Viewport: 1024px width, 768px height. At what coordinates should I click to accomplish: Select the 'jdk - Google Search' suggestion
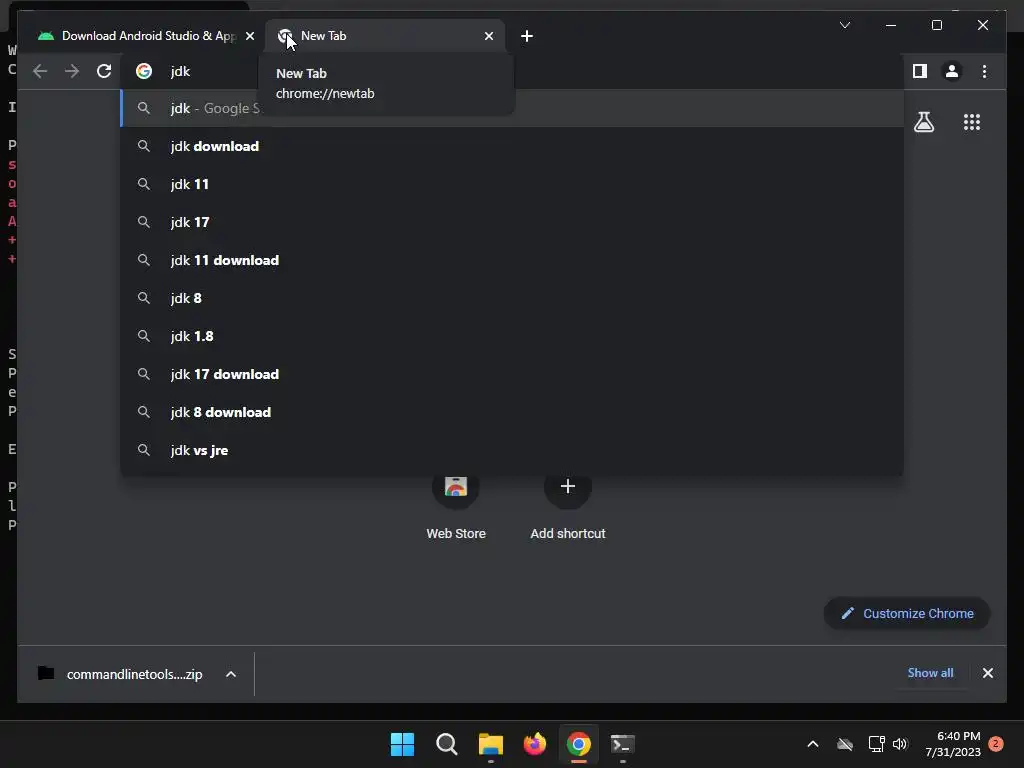point(512,108)
